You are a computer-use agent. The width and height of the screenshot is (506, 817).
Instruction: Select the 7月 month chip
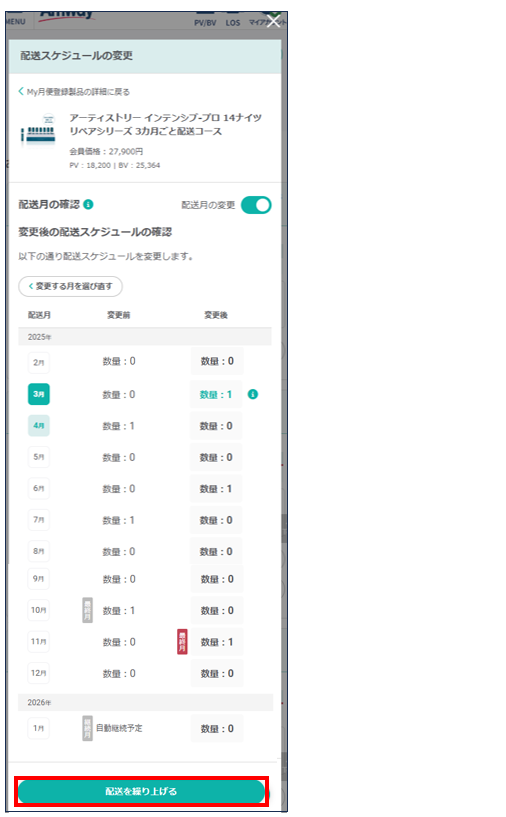tap(39, 519)
